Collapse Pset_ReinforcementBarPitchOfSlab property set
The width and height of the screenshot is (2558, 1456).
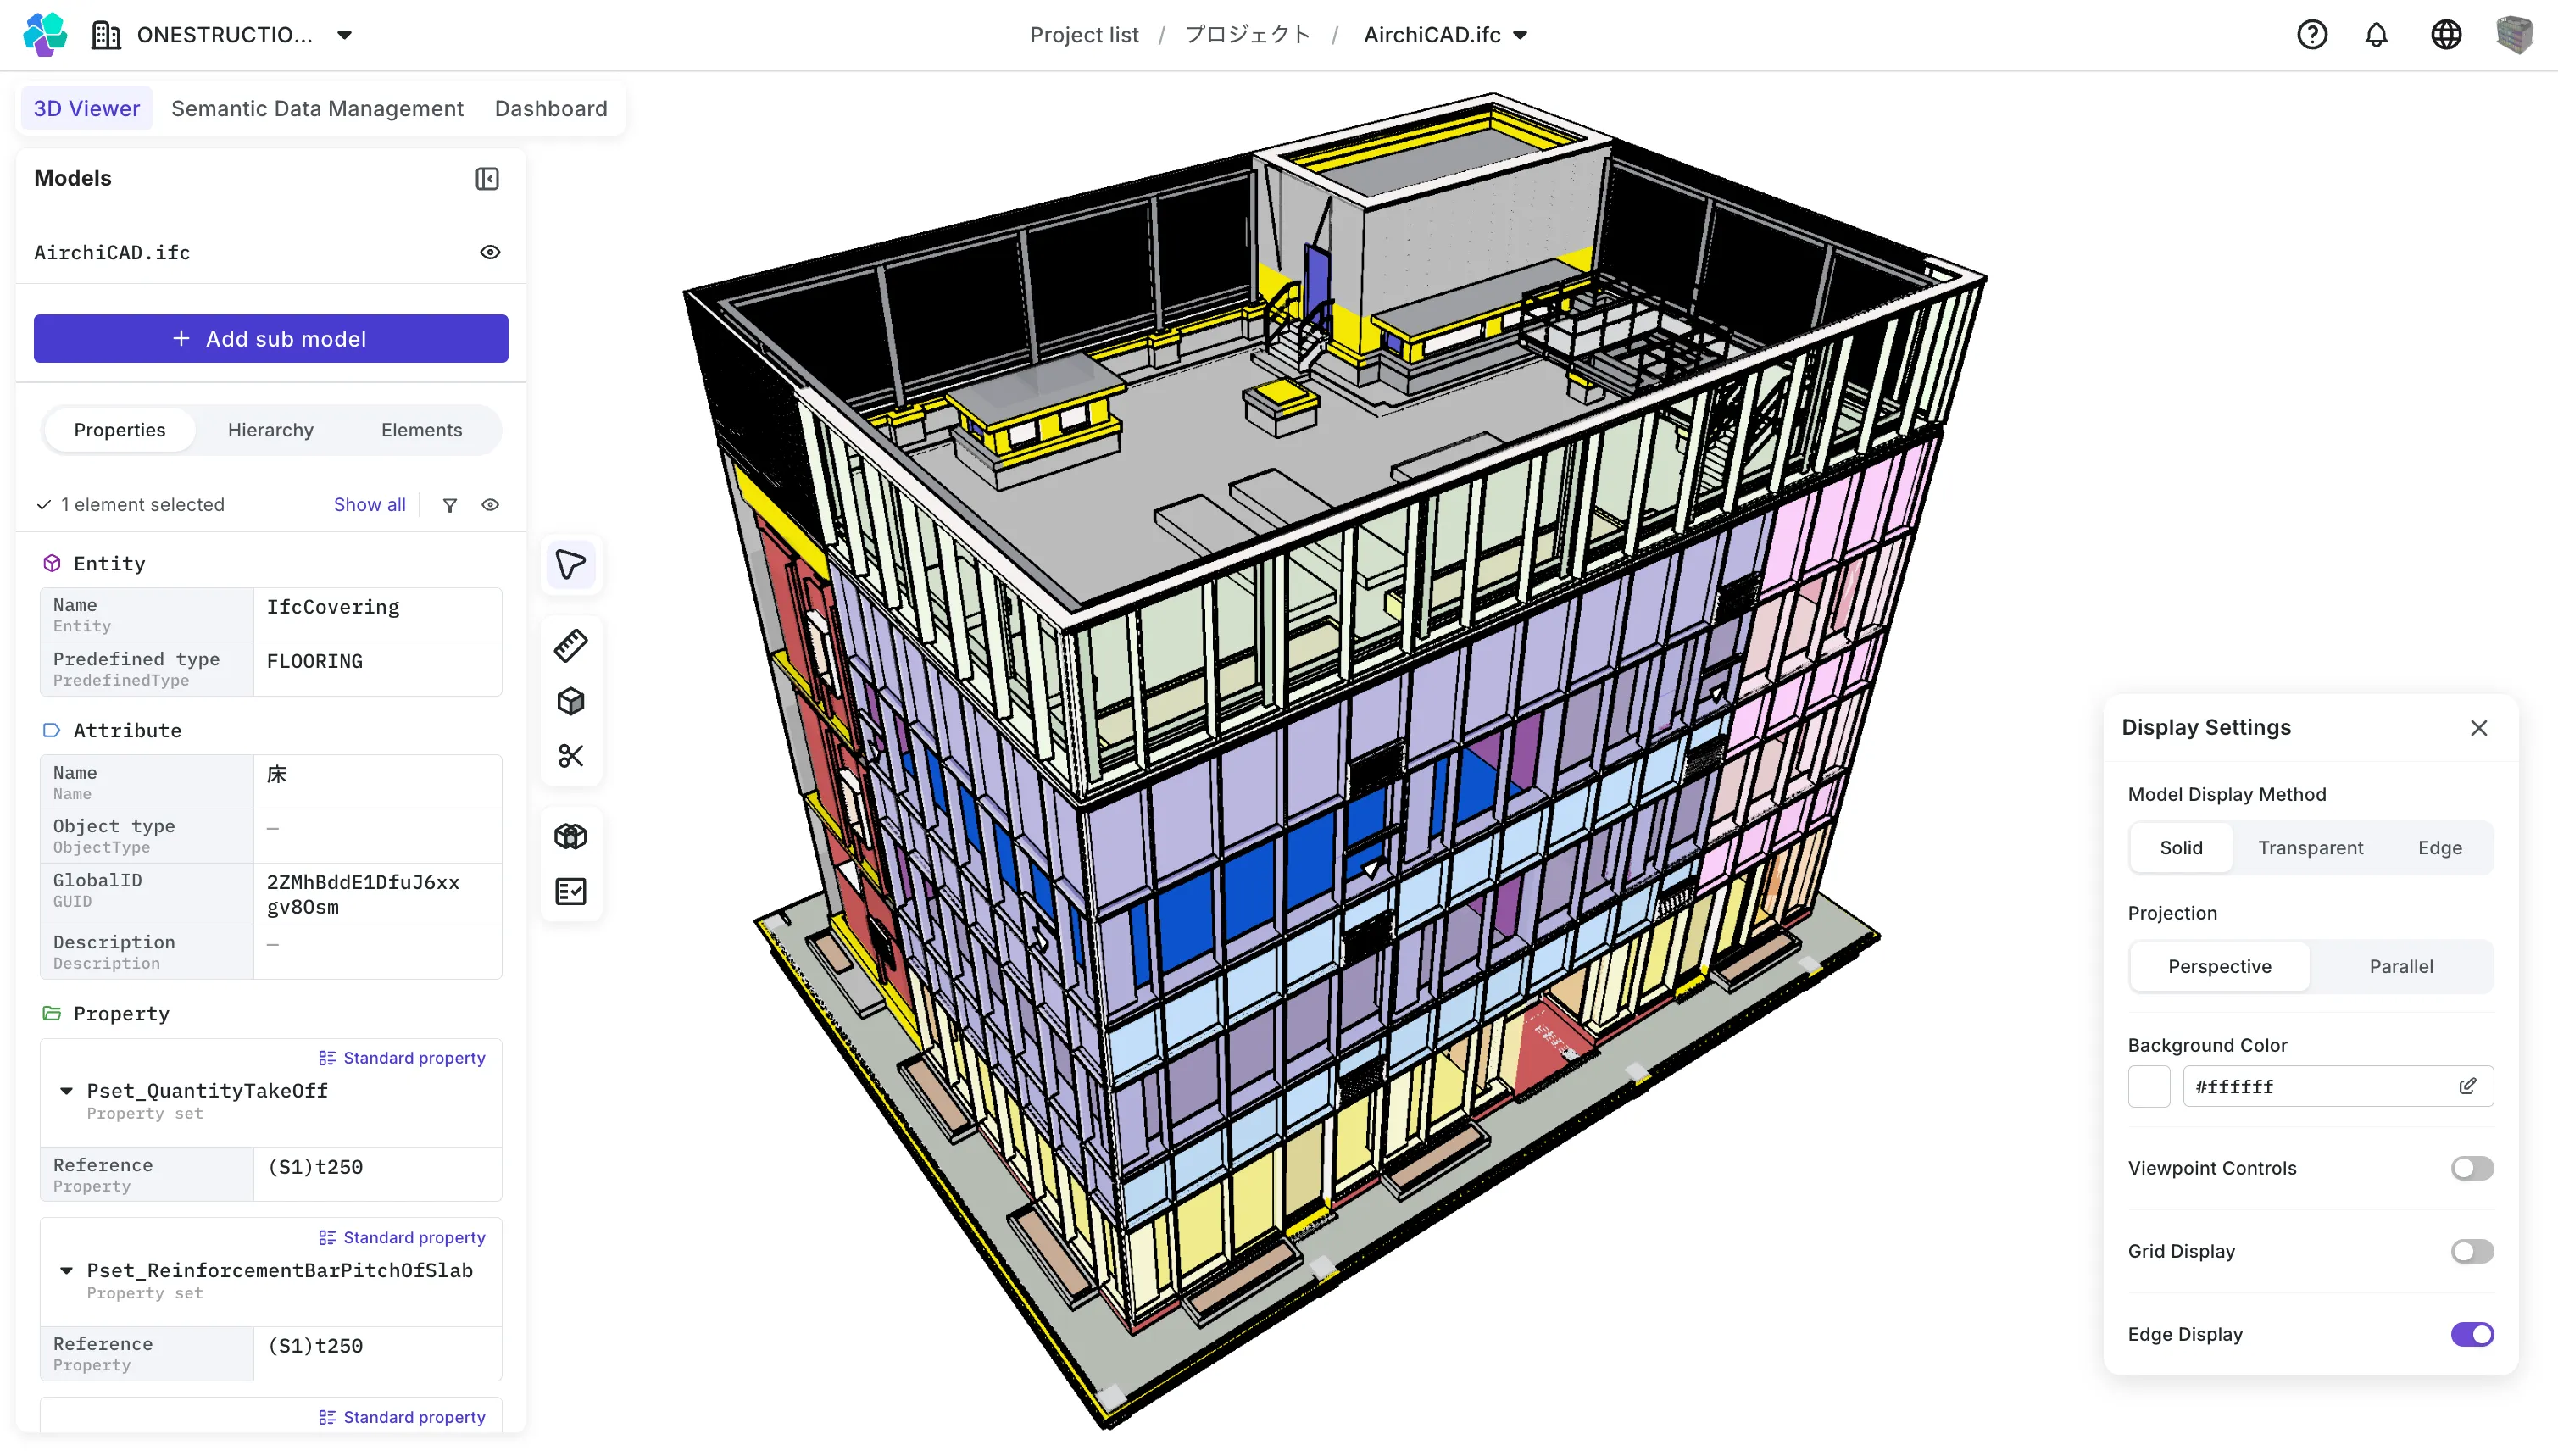[x=66, y=1270]
